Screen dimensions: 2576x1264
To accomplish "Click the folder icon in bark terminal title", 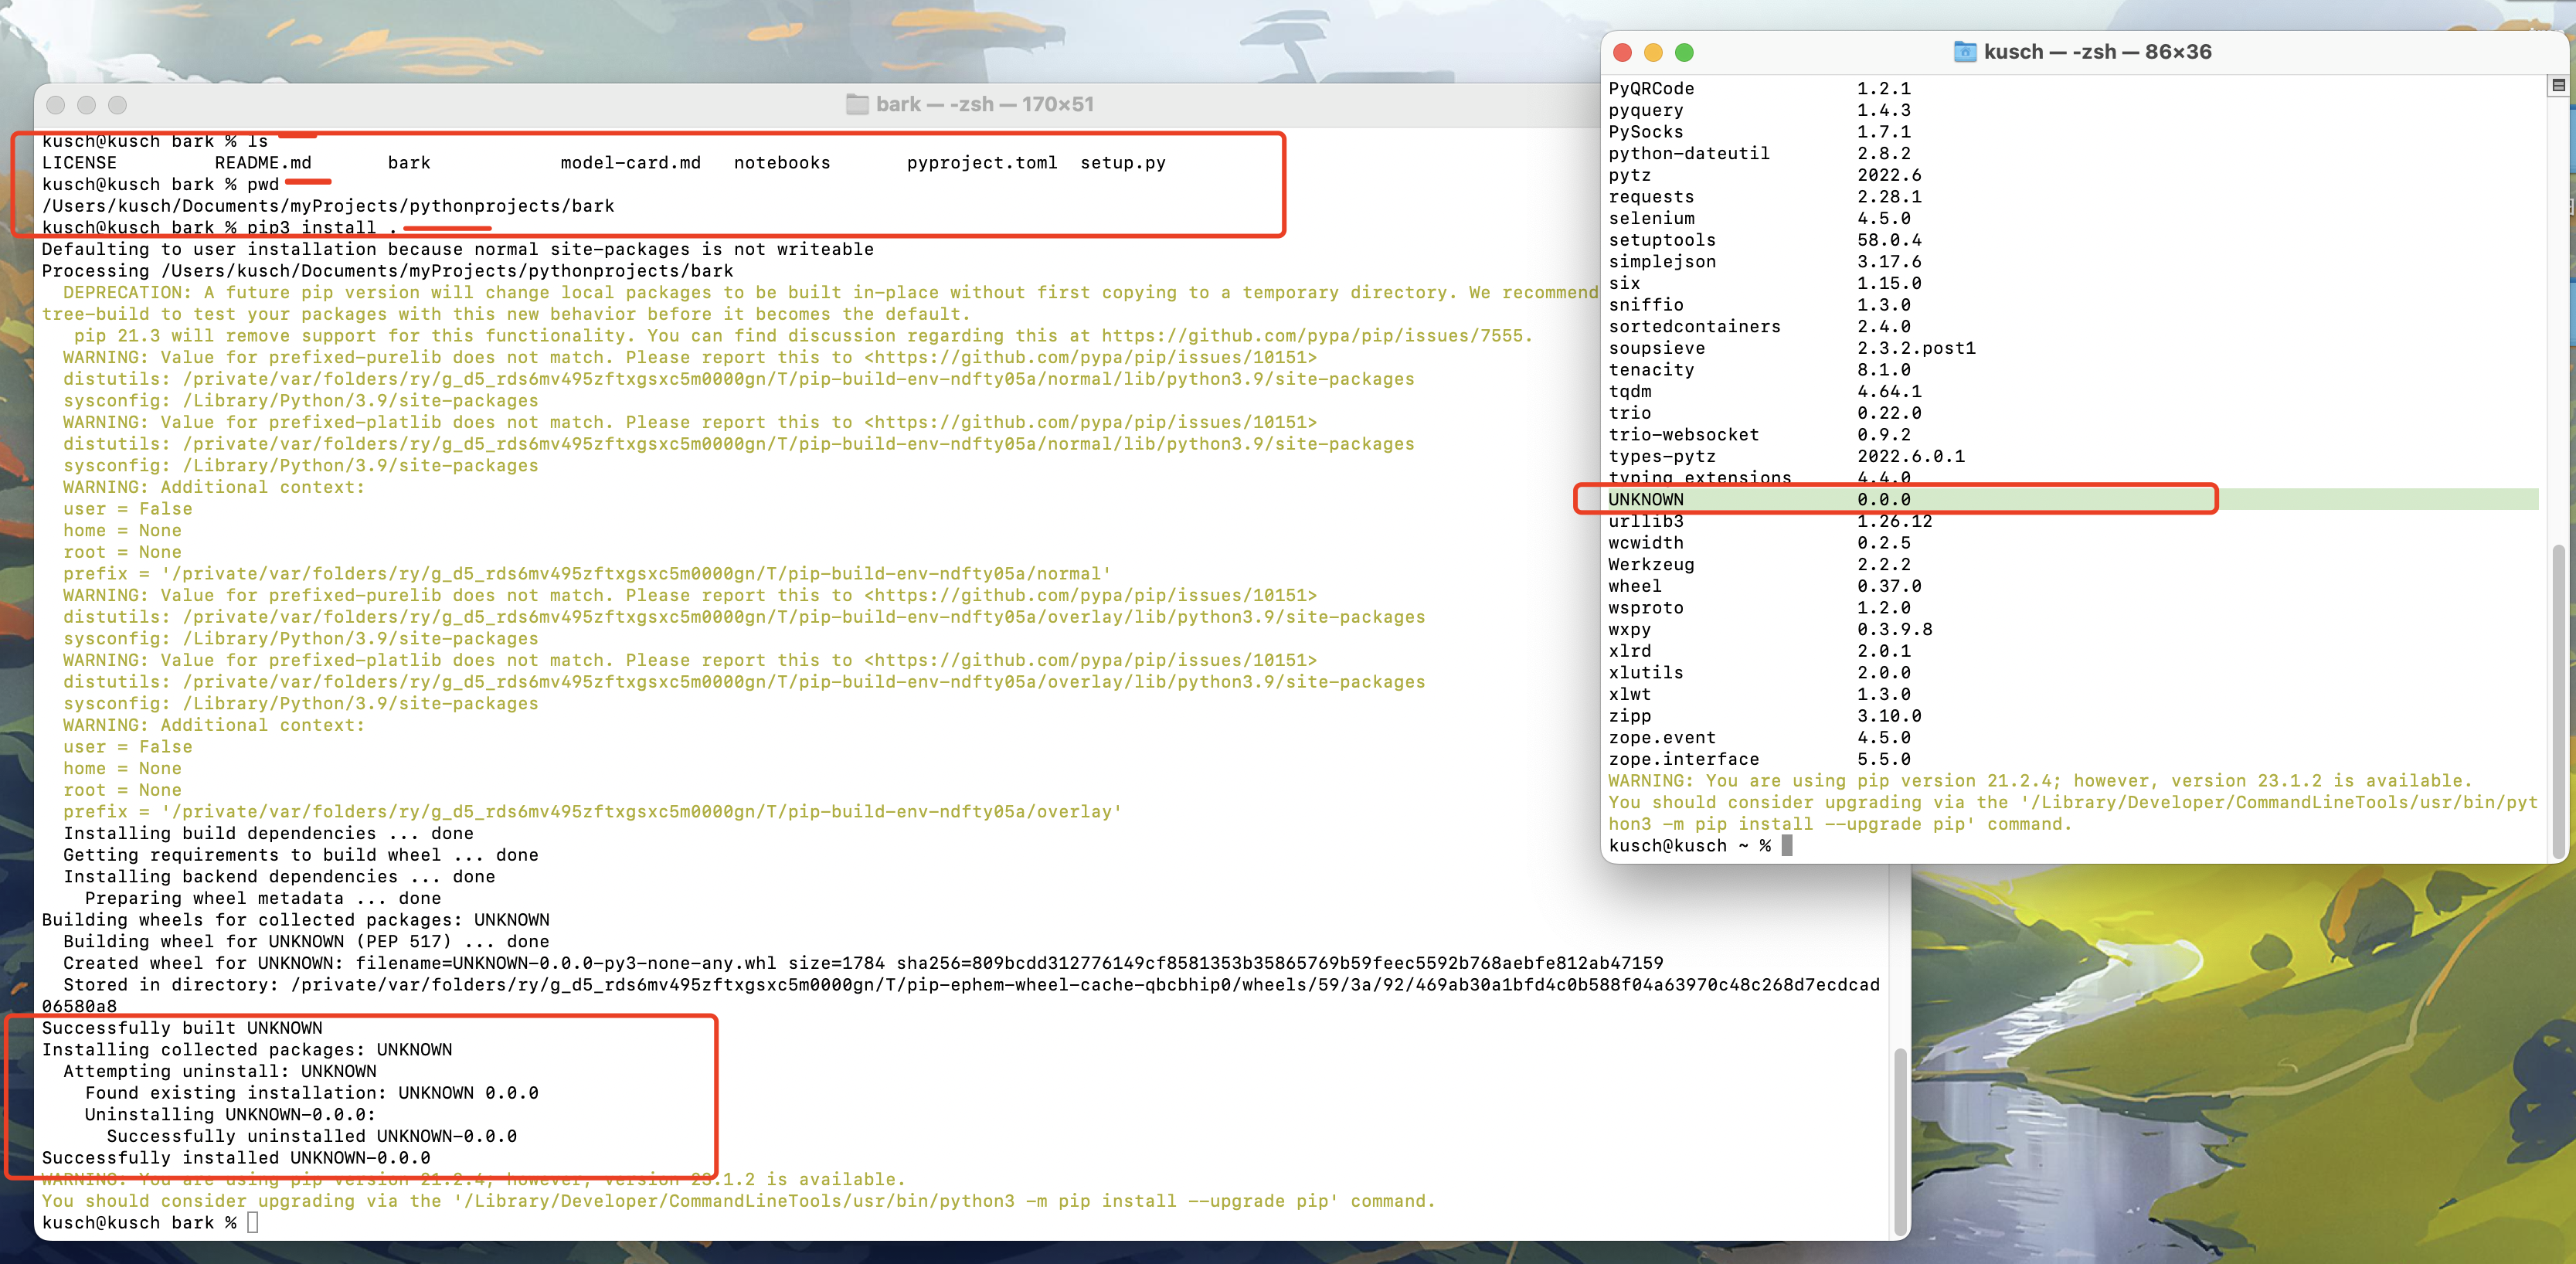I will click(857, 104).
